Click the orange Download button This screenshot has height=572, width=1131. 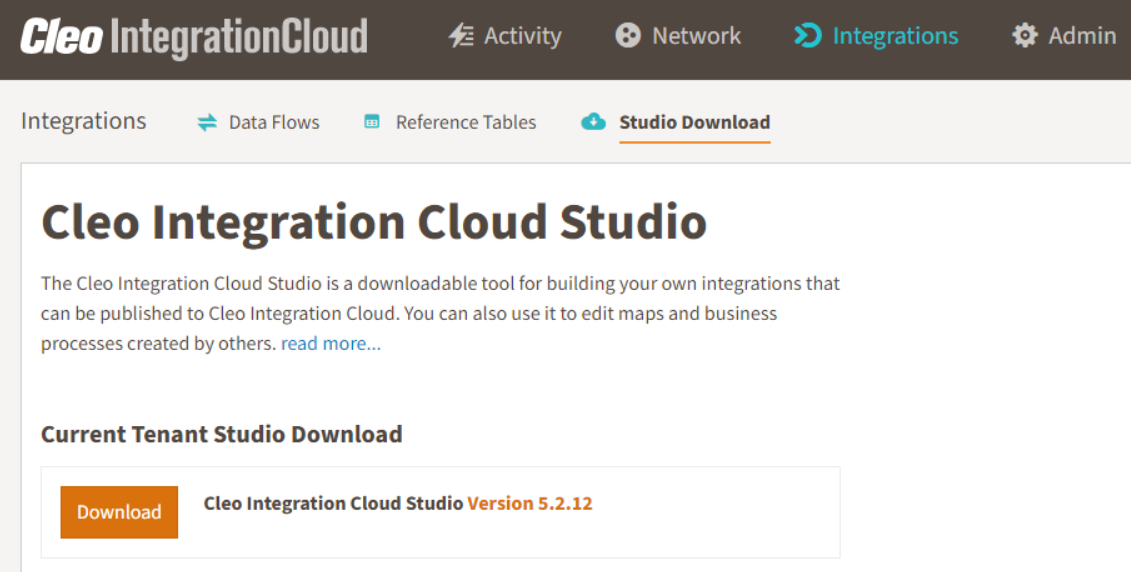(119, 512)
